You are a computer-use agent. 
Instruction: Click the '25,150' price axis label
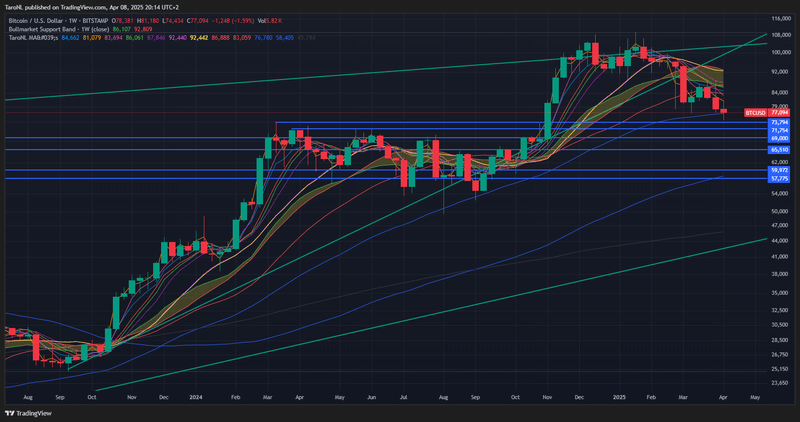[x=779, y=369]
